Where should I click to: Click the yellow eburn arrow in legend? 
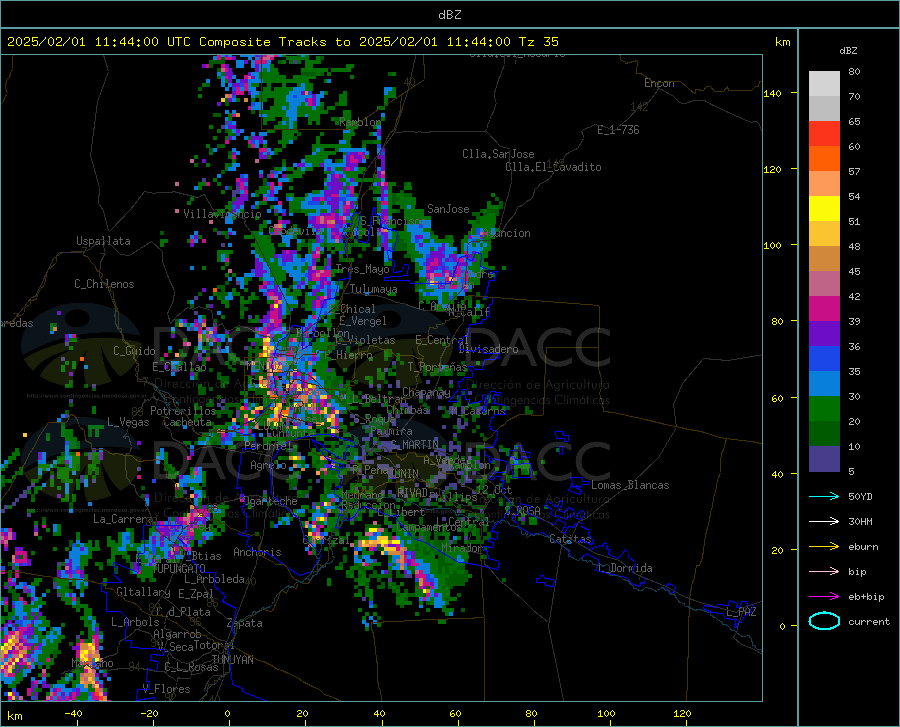tap(824, 547)
